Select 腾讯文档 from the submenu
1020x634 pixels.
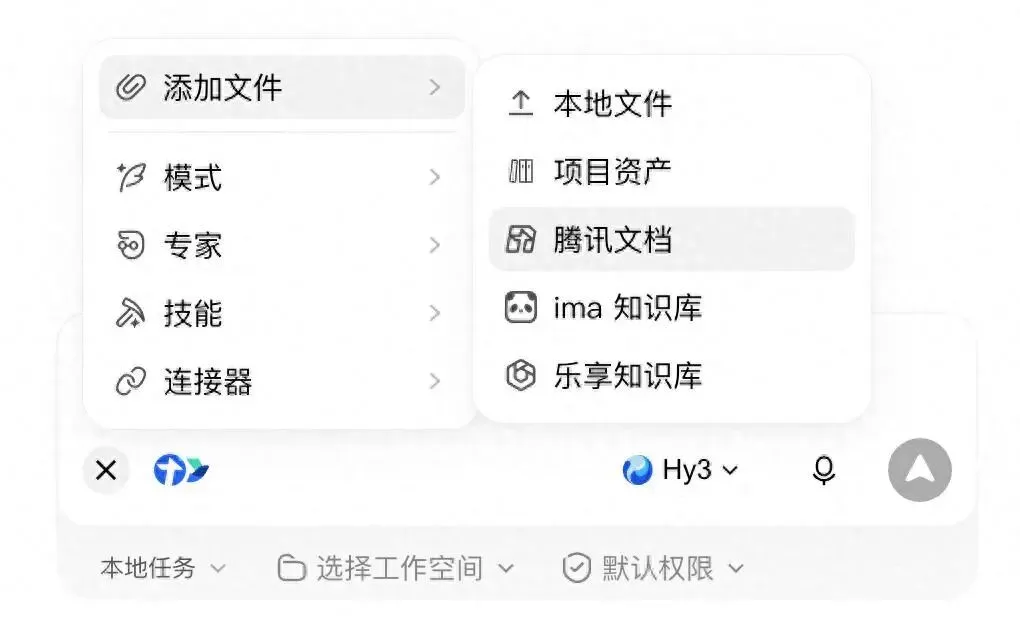671,239
